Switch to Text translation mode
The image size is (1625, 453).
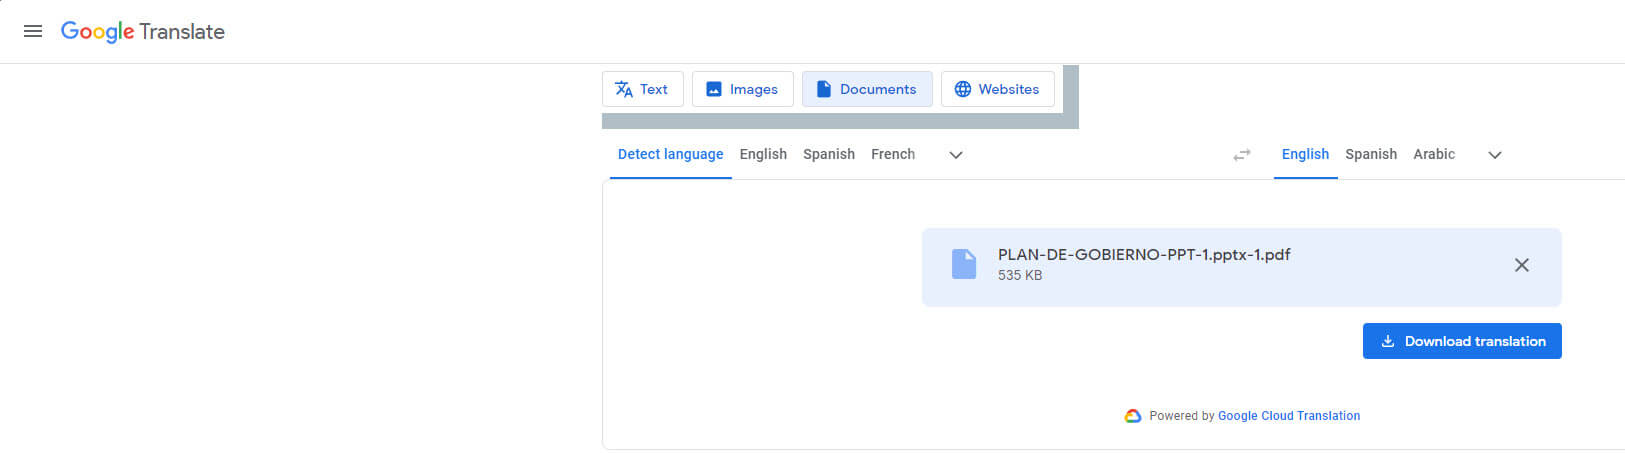[x=642, y=89]
